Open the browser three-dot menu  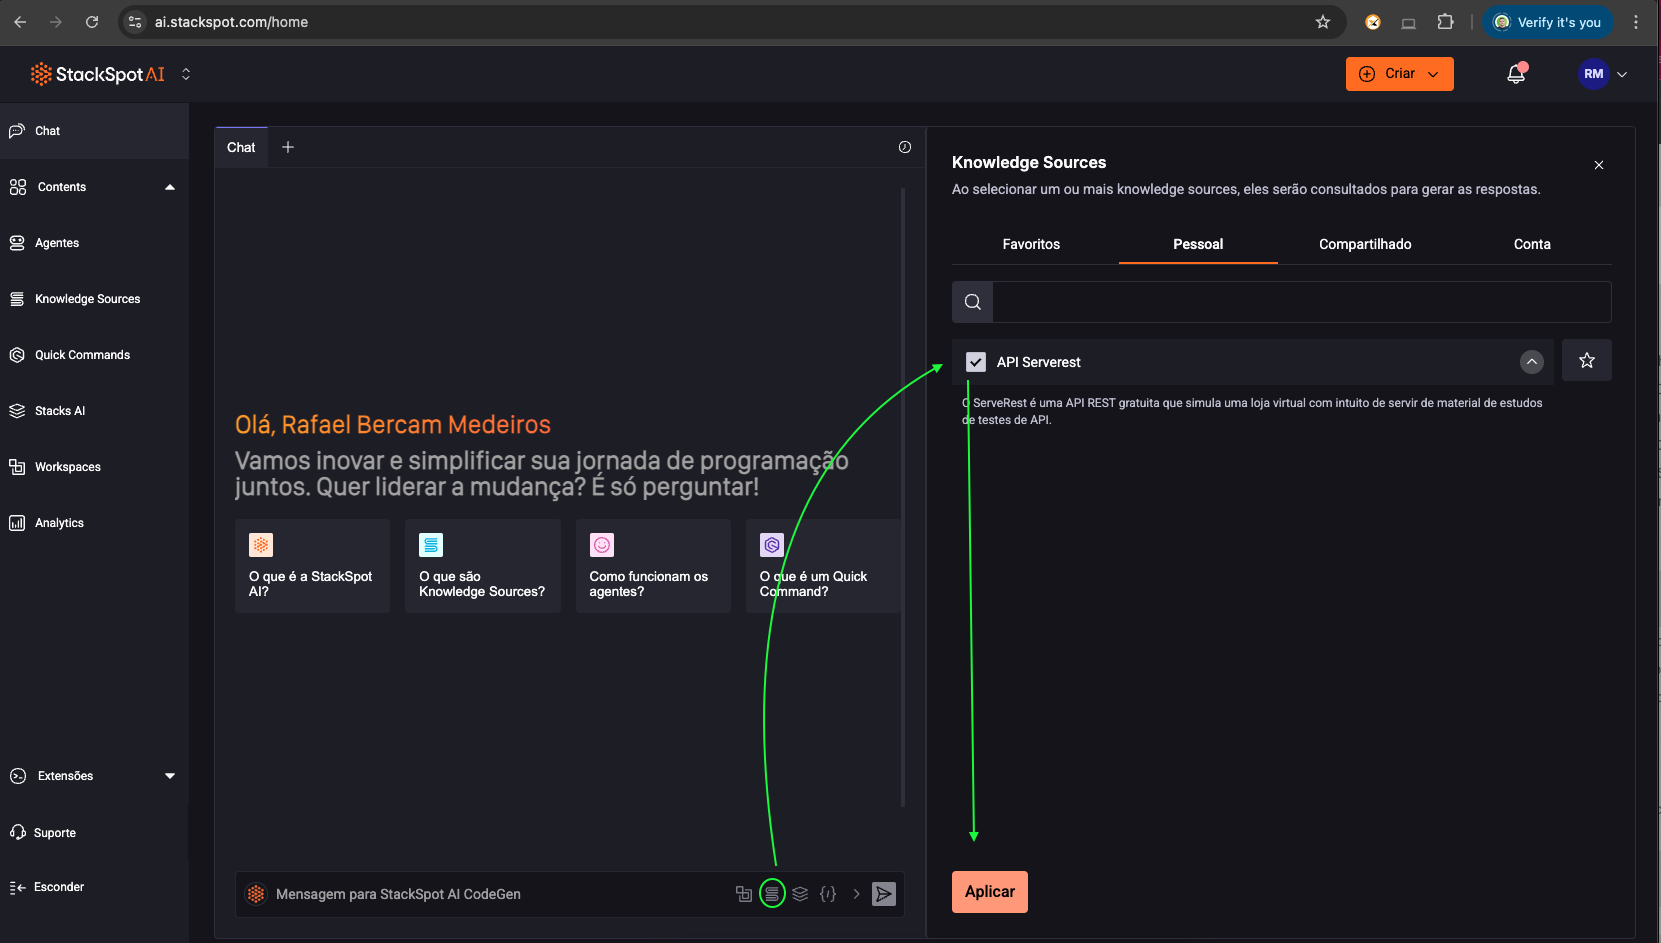(x=1636, y=22)
